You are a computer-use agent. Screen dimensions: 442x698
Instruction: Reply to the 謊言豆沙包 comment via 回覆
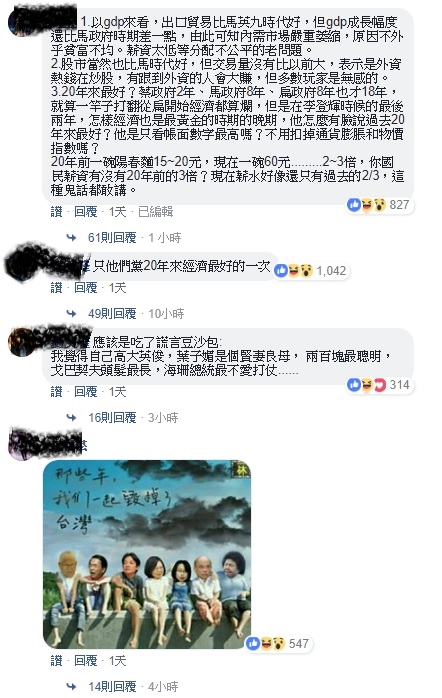tap(85, 392)
